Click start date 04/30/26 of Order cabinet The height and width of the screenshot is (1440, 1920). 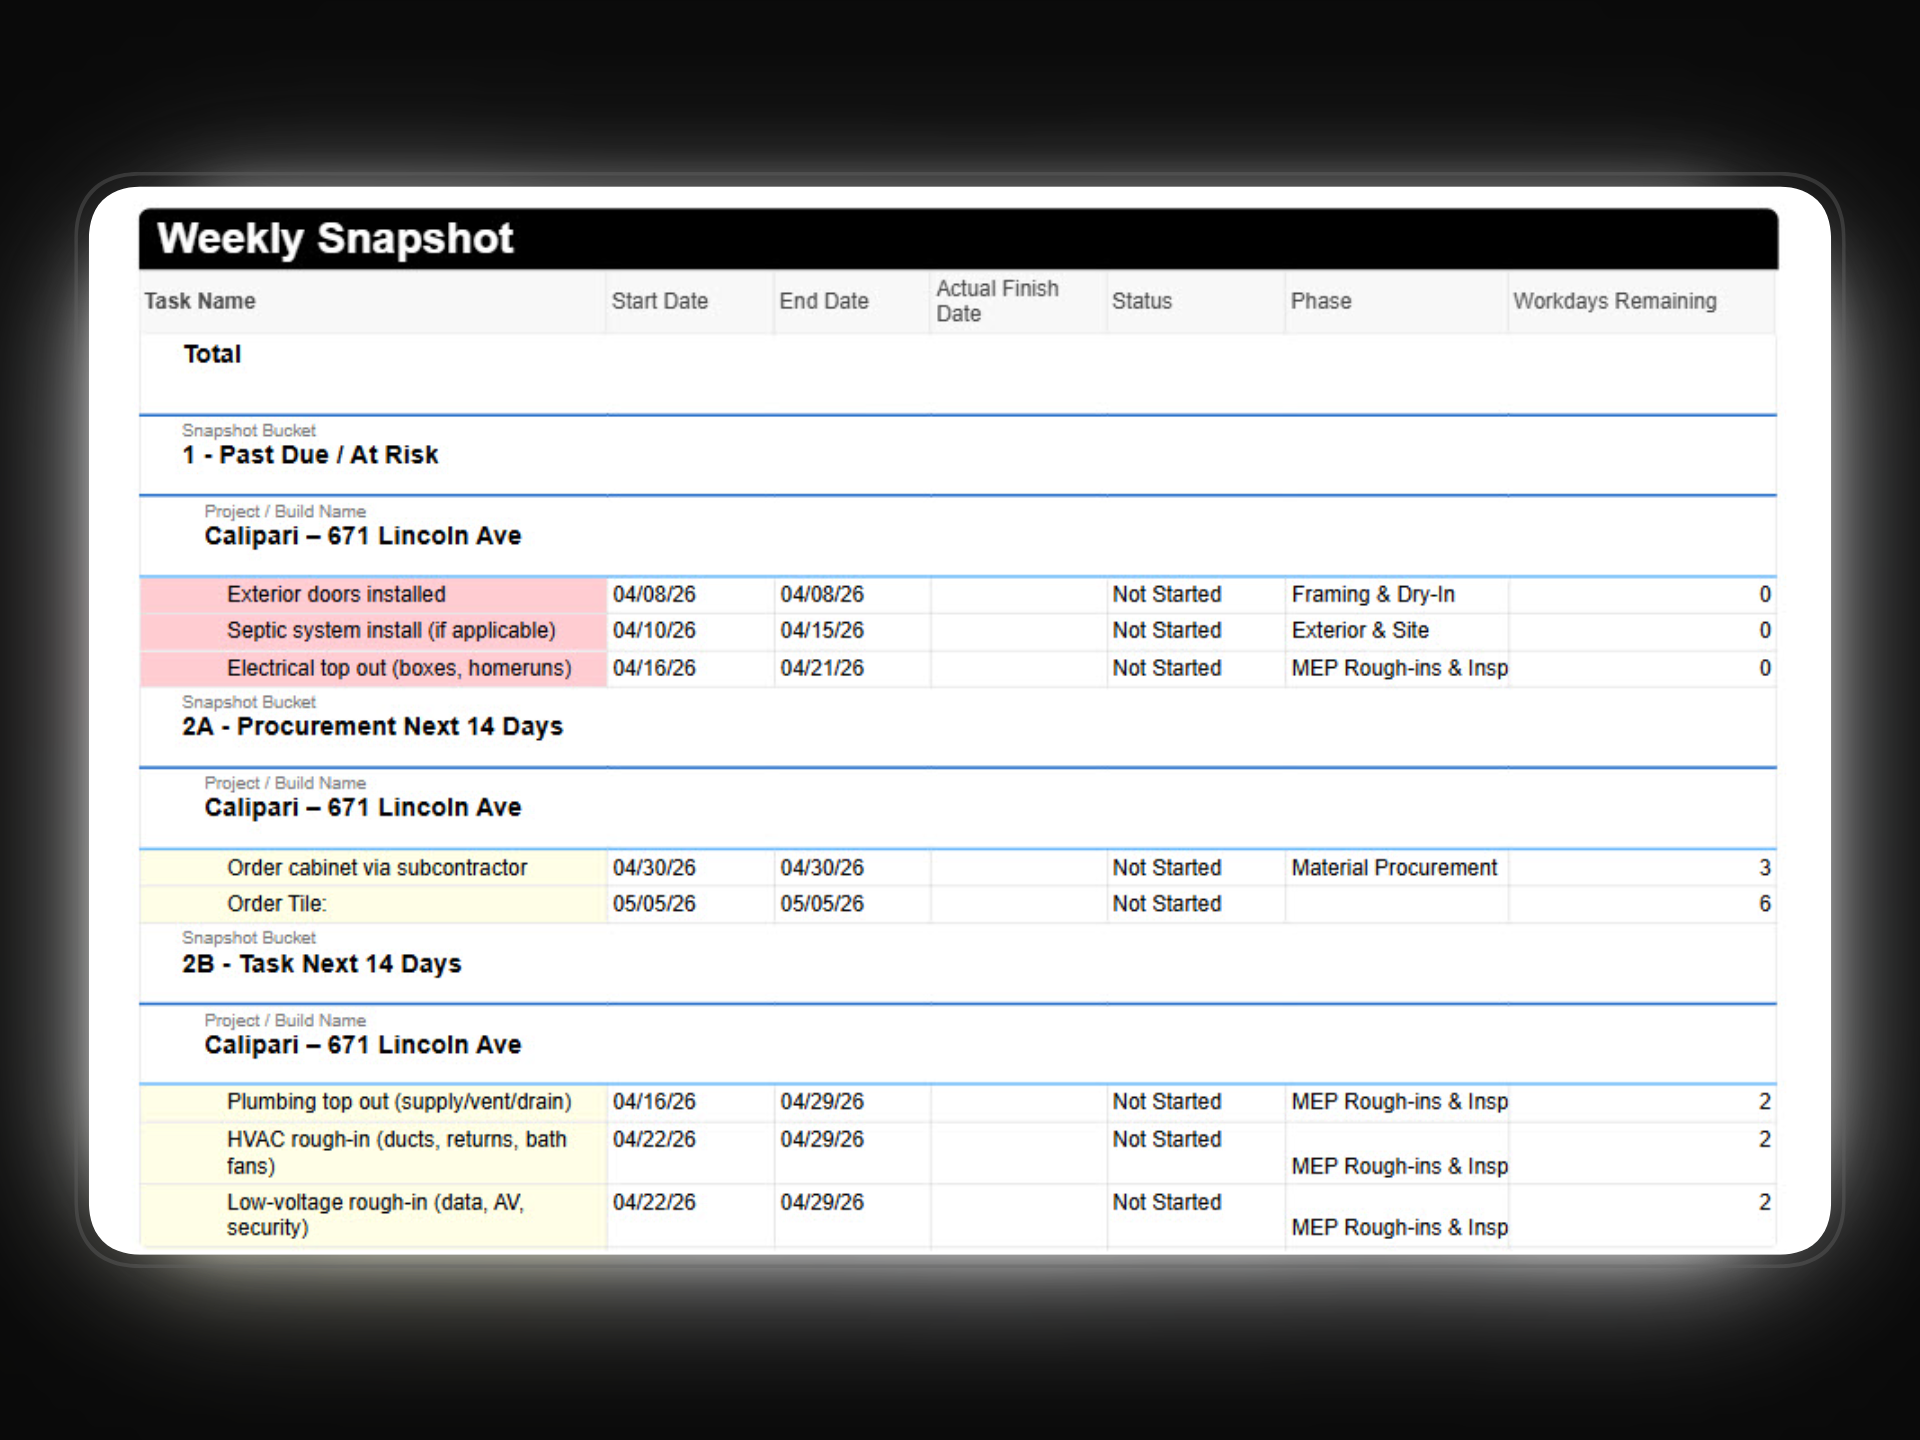pyautogui.click(x=654, y=868)
